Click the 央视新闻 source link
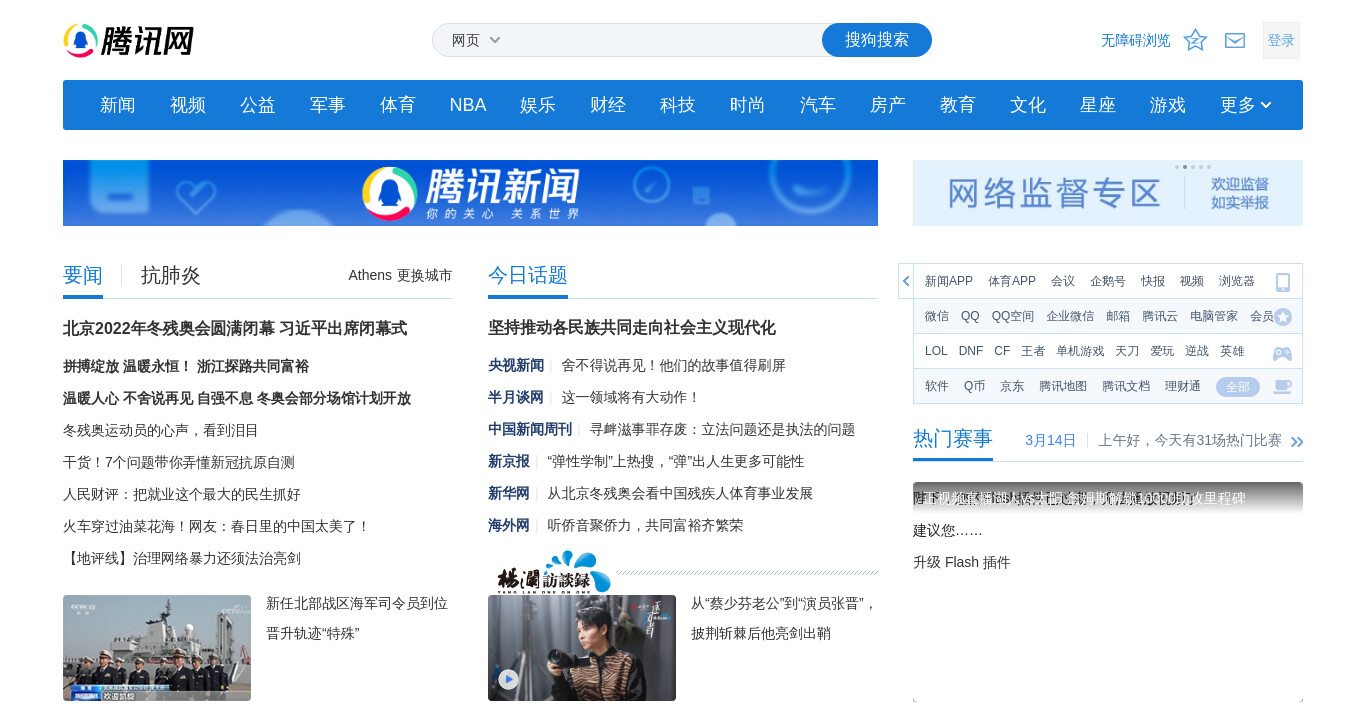Image resolution: width=1366 pixels, height=728 pixels. tap(516, 365)
